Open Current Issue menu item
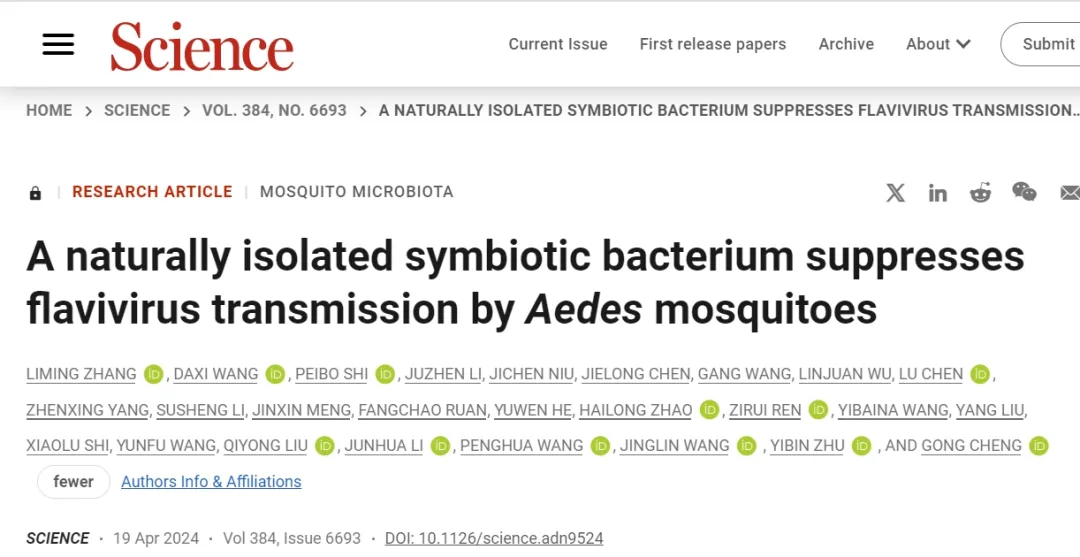 (x=558, y=44)
